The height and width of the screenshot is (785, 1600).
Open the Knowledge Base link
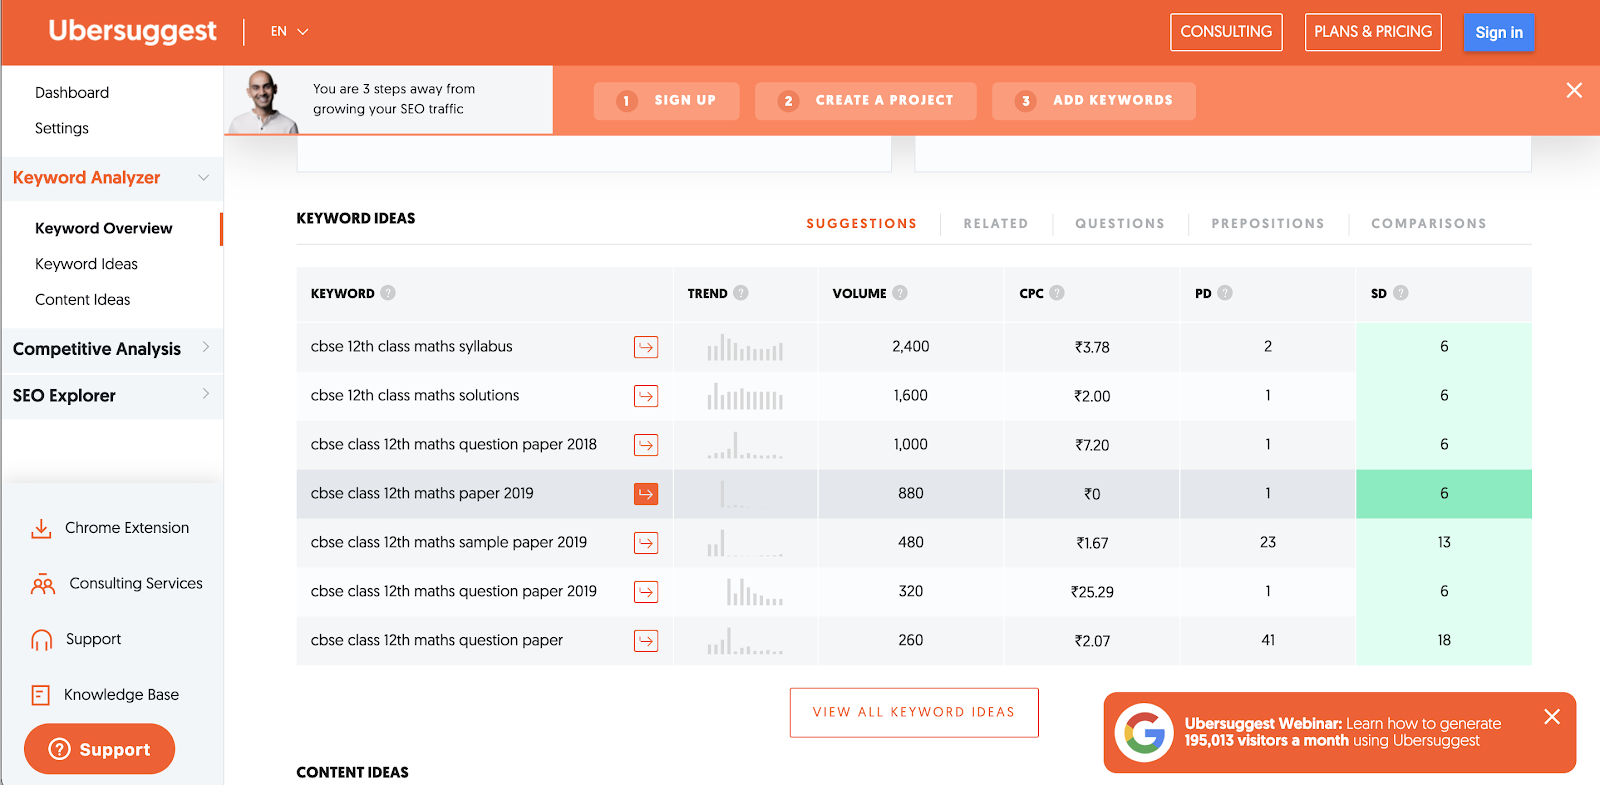click(122, 695)
